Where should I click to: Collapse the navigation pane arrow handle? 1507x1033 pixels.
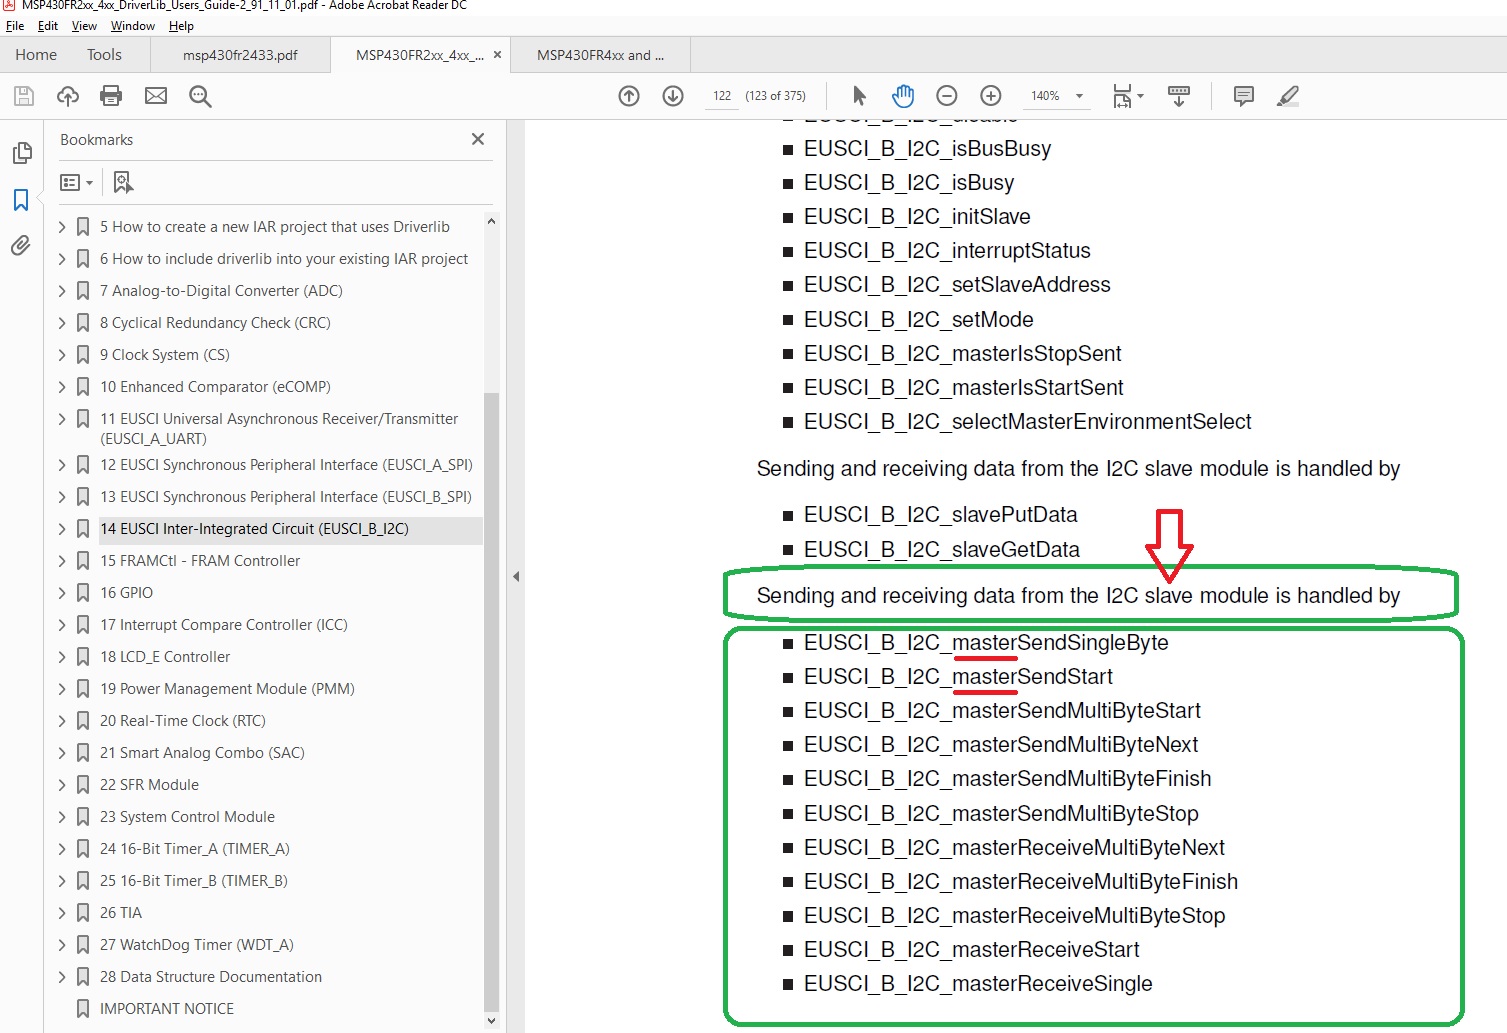click(x=516, y=576)
